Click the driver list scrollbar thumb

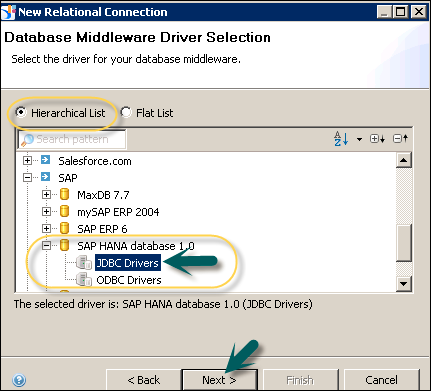(404, 243)
